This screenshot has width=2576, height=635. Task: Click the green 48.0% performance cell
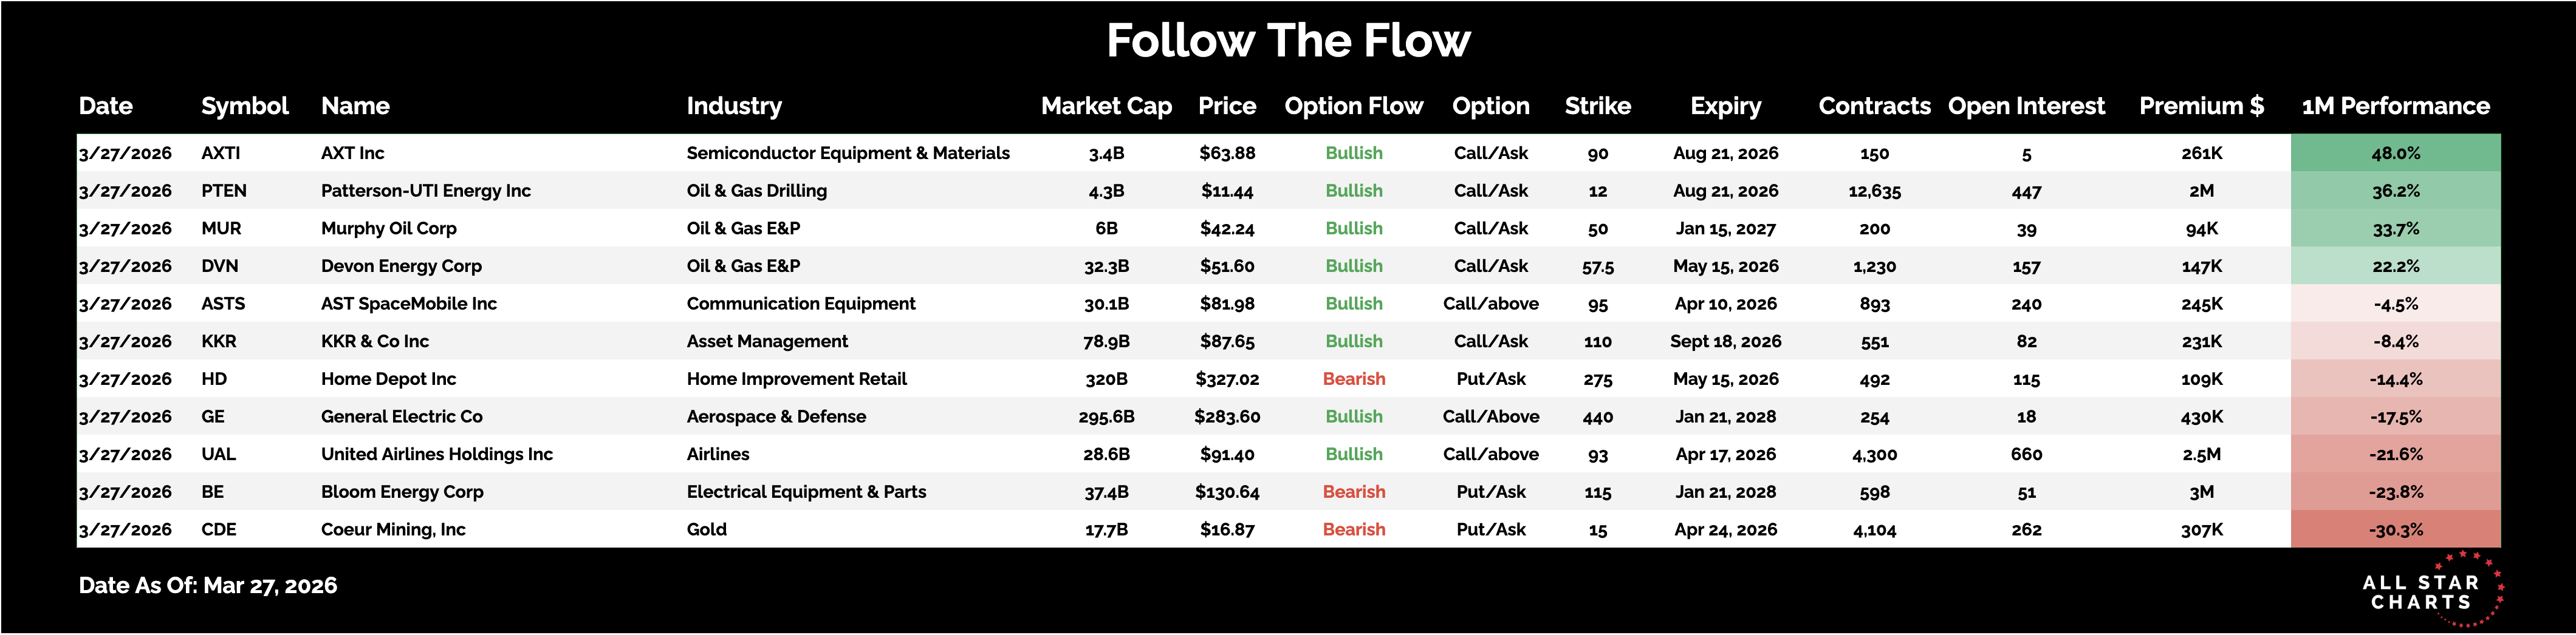pyautogui.click(x=2395, y=153)
